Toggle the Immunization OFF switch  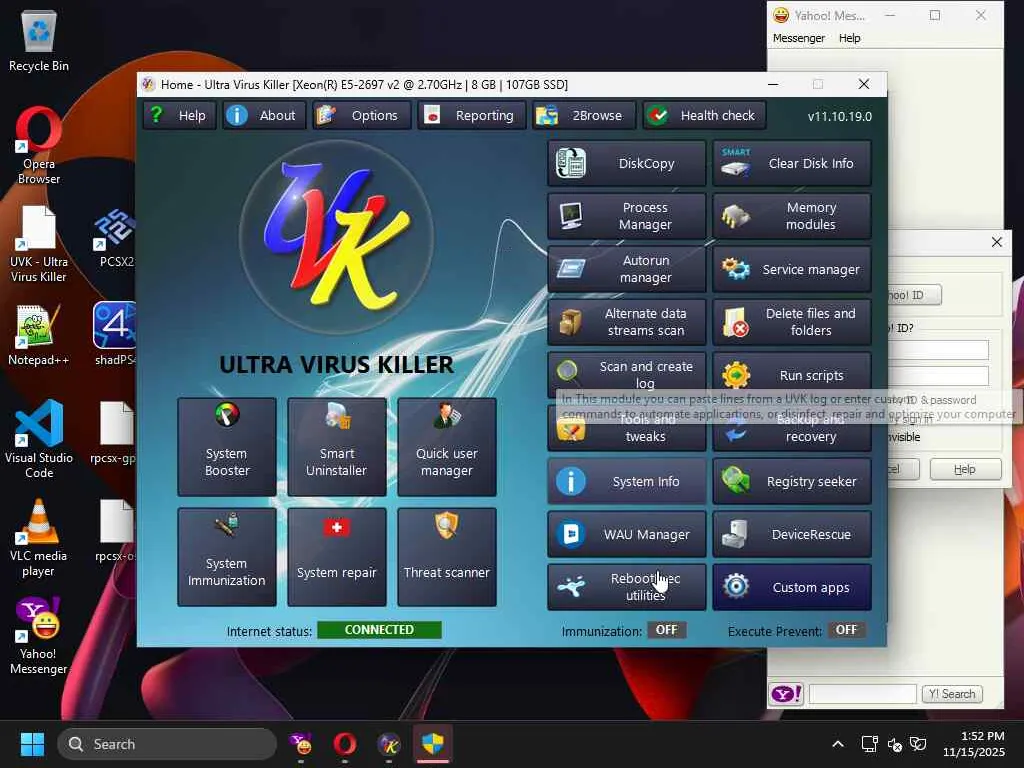[666, 630]
